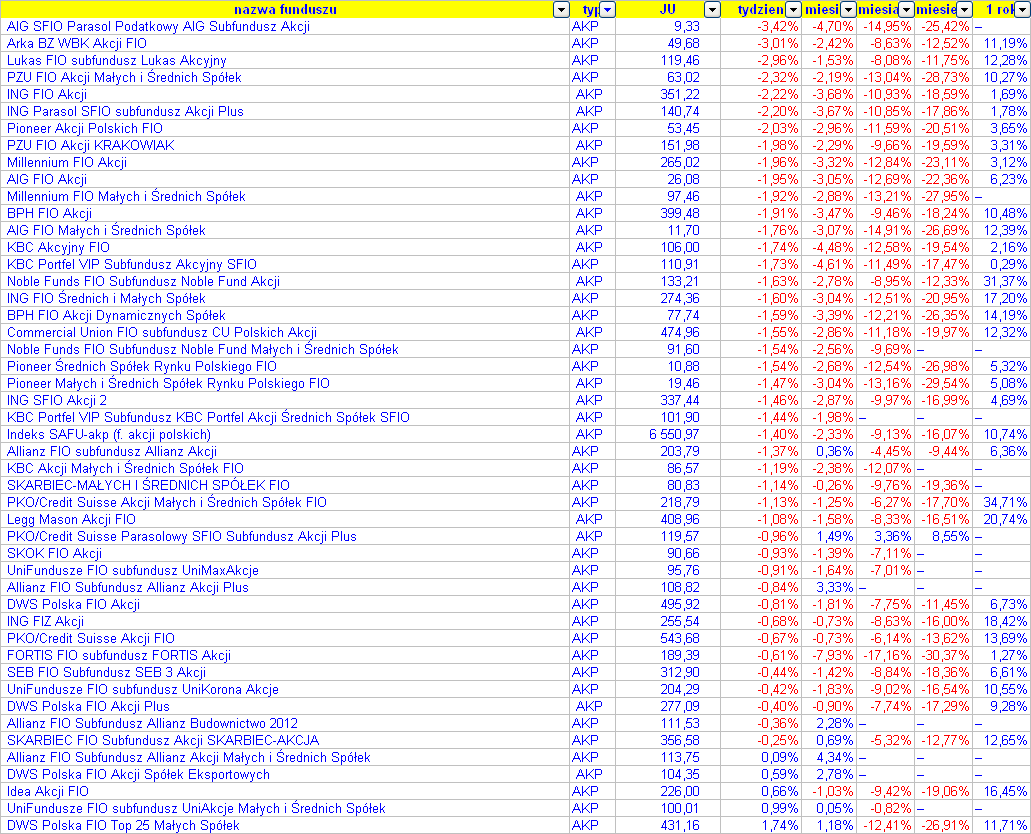
Task: Select 'Commercial Union FIO subfundusz CU Polskich Akcji'
Action: [162, 333]
